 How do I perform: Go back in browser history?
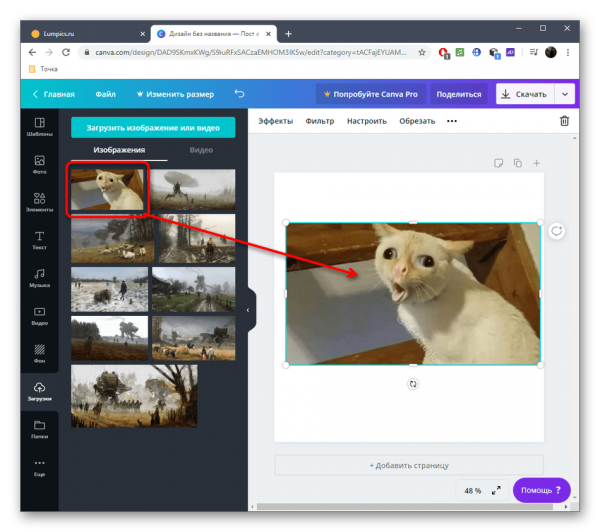tap(33, 52)
